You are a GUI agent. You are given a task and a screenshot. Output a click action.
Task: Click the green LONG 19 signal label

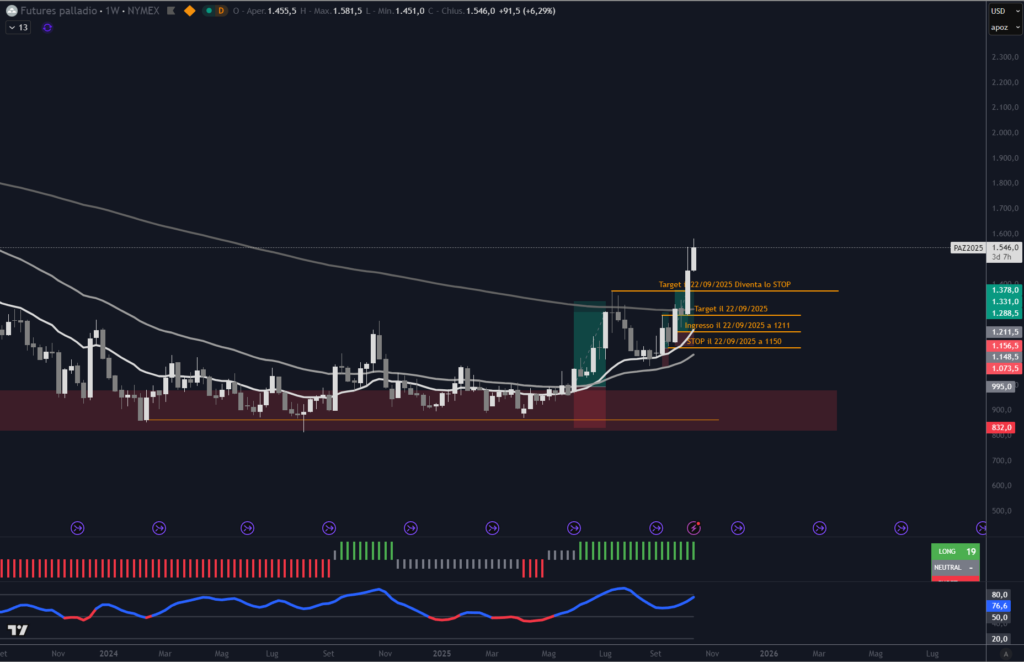click(x=955, y=551)
